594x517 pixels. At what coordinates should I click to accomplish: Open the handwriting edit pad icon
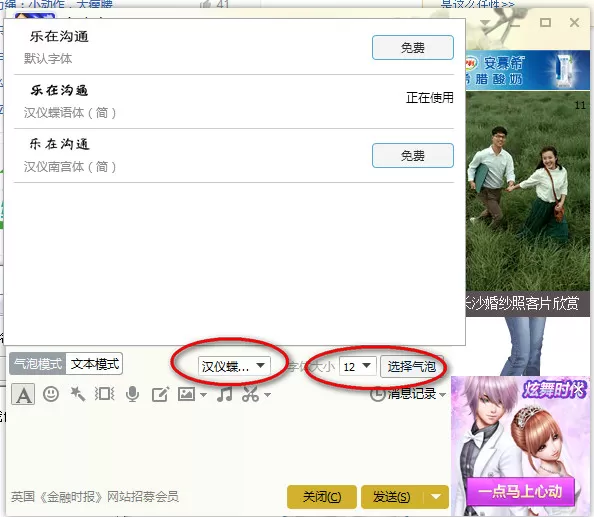point(160,394)
